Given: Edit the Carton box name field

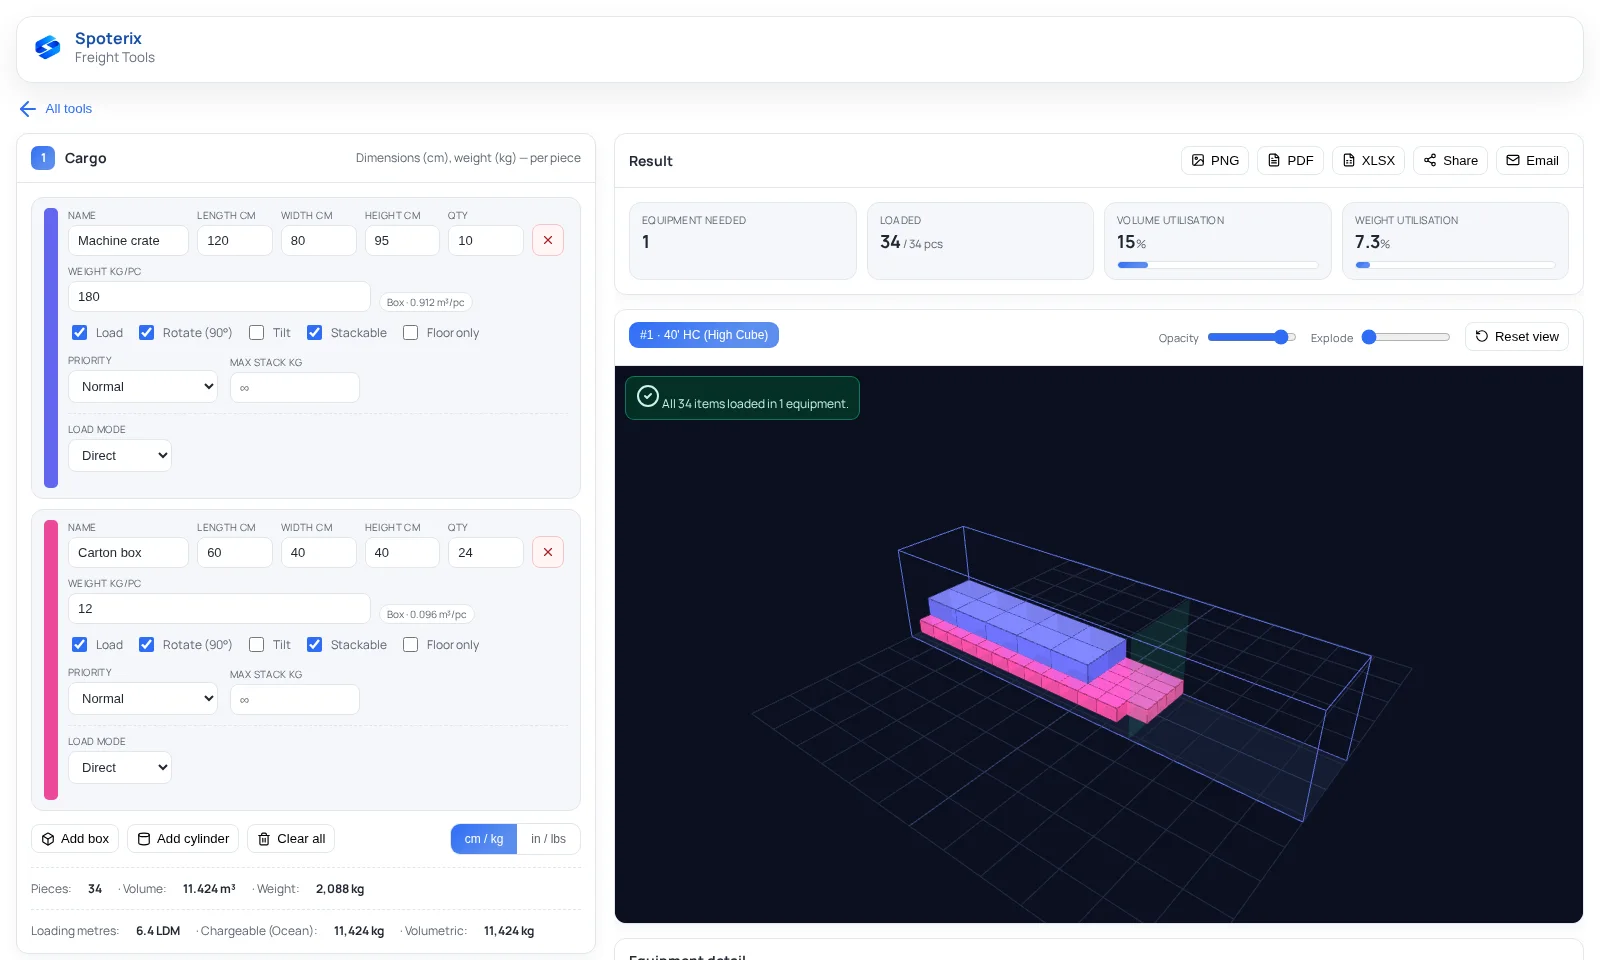Looking at the screenshot, I should [128, 552].
